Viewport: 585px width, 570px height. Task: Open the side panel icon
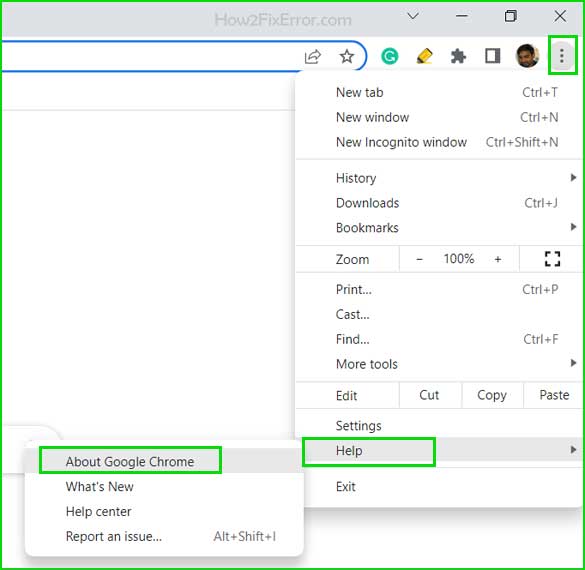point(492,56)
